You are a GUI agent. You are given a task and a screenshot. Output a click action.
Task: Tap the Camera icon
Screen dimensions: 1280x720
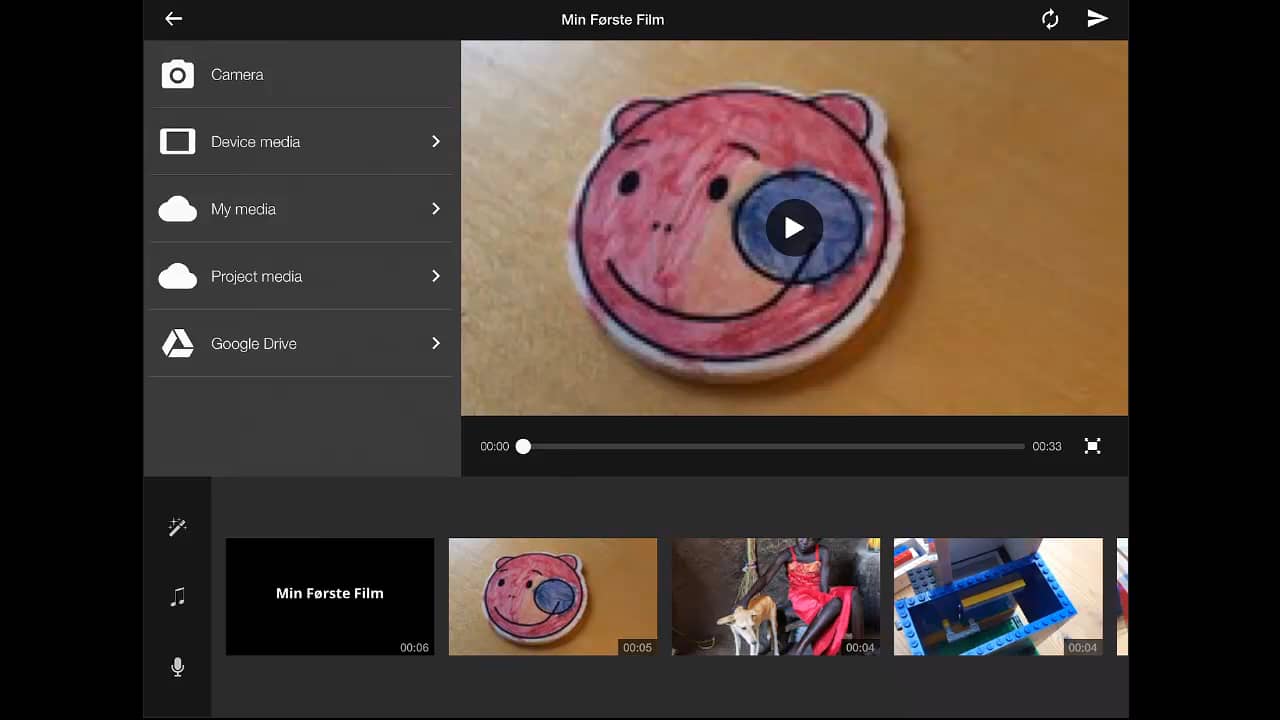tap(178, 74)
